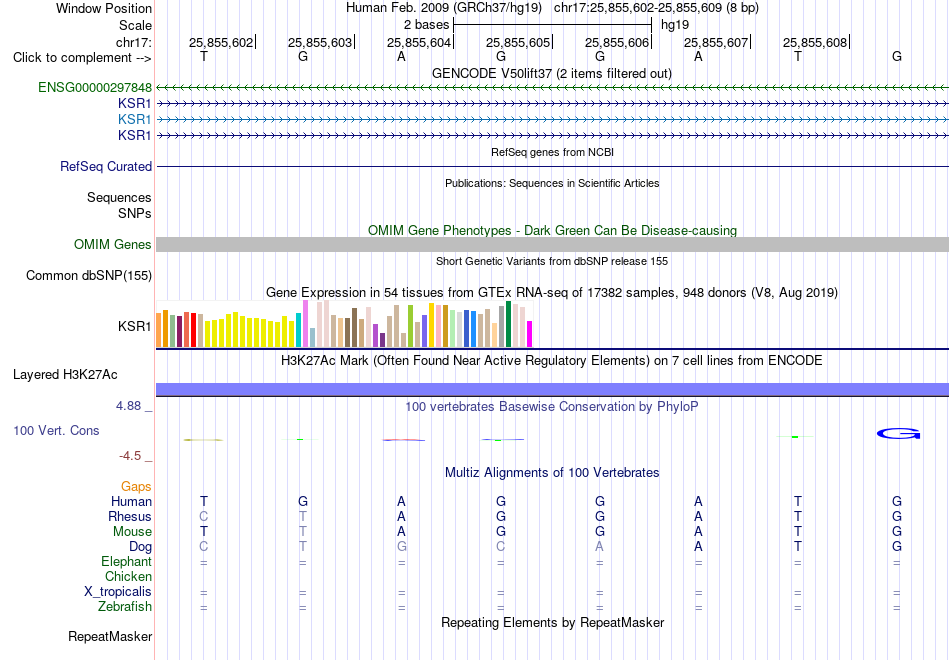Click the 'Click to complement -->' label
The image size is (950, 660).
(x=82, y=58)
